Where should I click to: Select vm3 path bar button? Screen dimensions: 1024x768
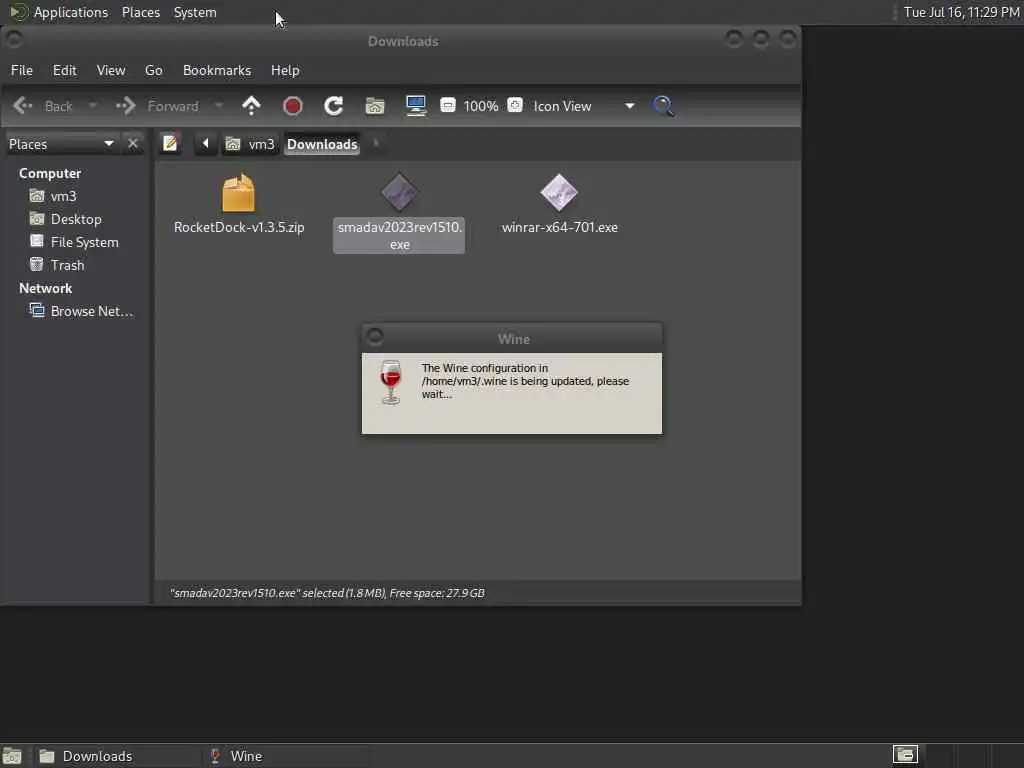pos(250,144)
